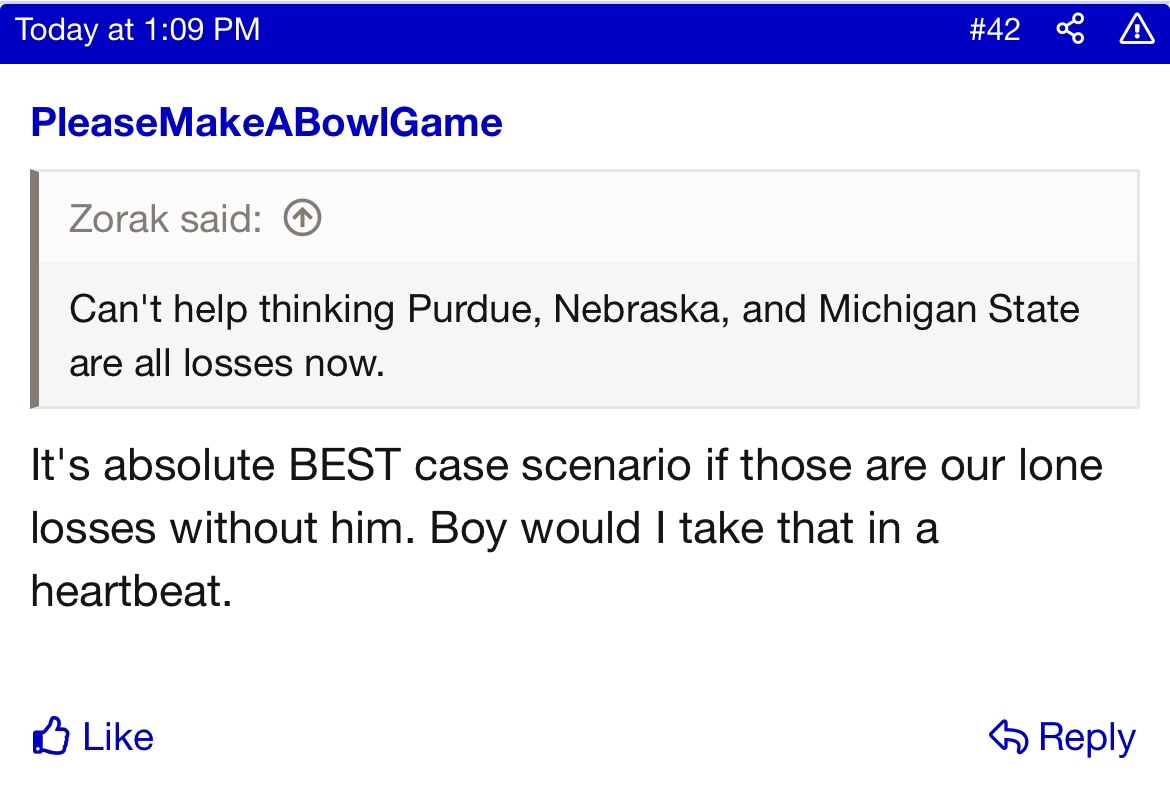This screenshot has width=1170, height=803.
Task: Open PleaseMakeABowlGame's user profile
Action: 266,122
